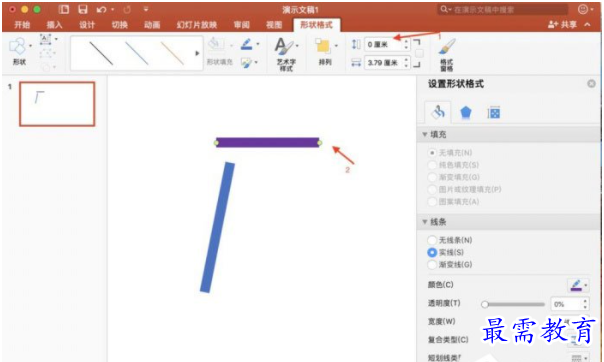Open the Transitions (切换) tab

tap(119, 25)
